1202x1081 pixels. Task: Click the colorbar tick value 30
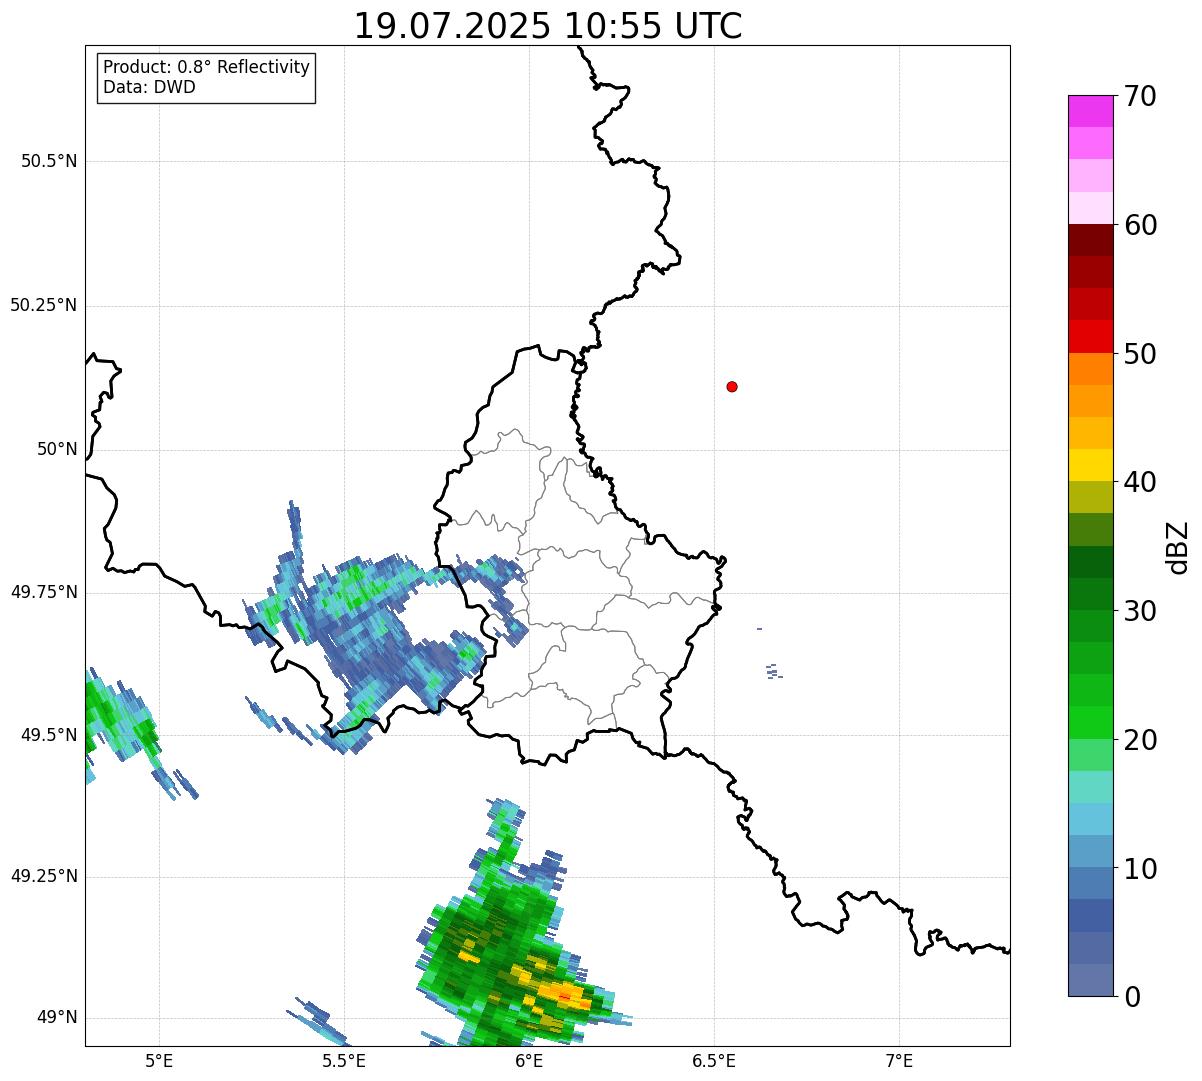pos(1140,611)
